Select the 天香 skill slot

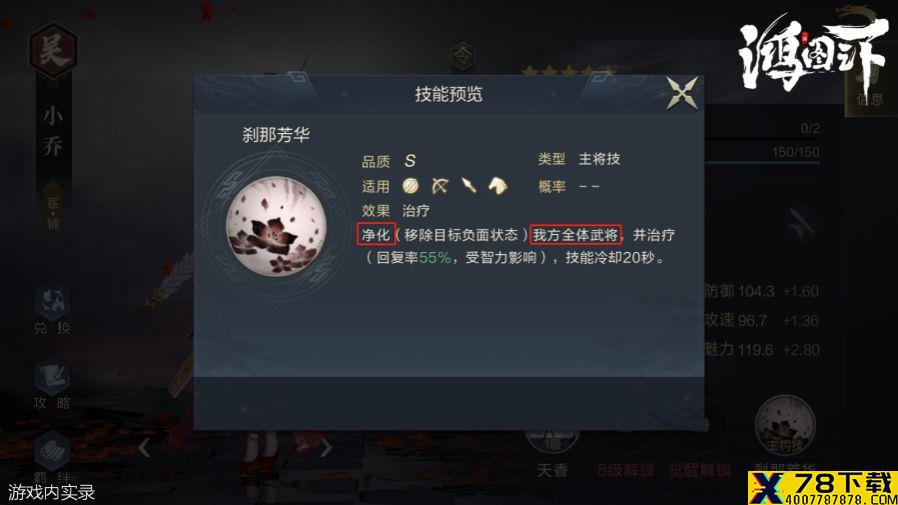[552, 452]
